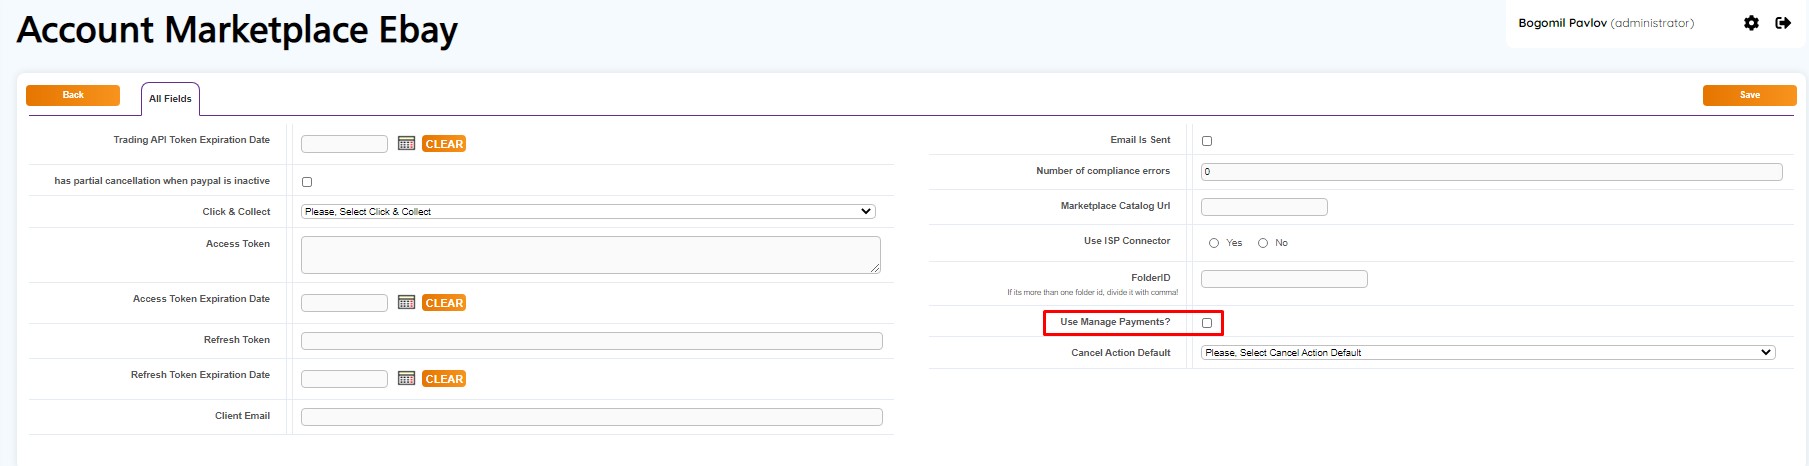Open the settings gear icon

pyautogui.click(x=1751, y=23)
